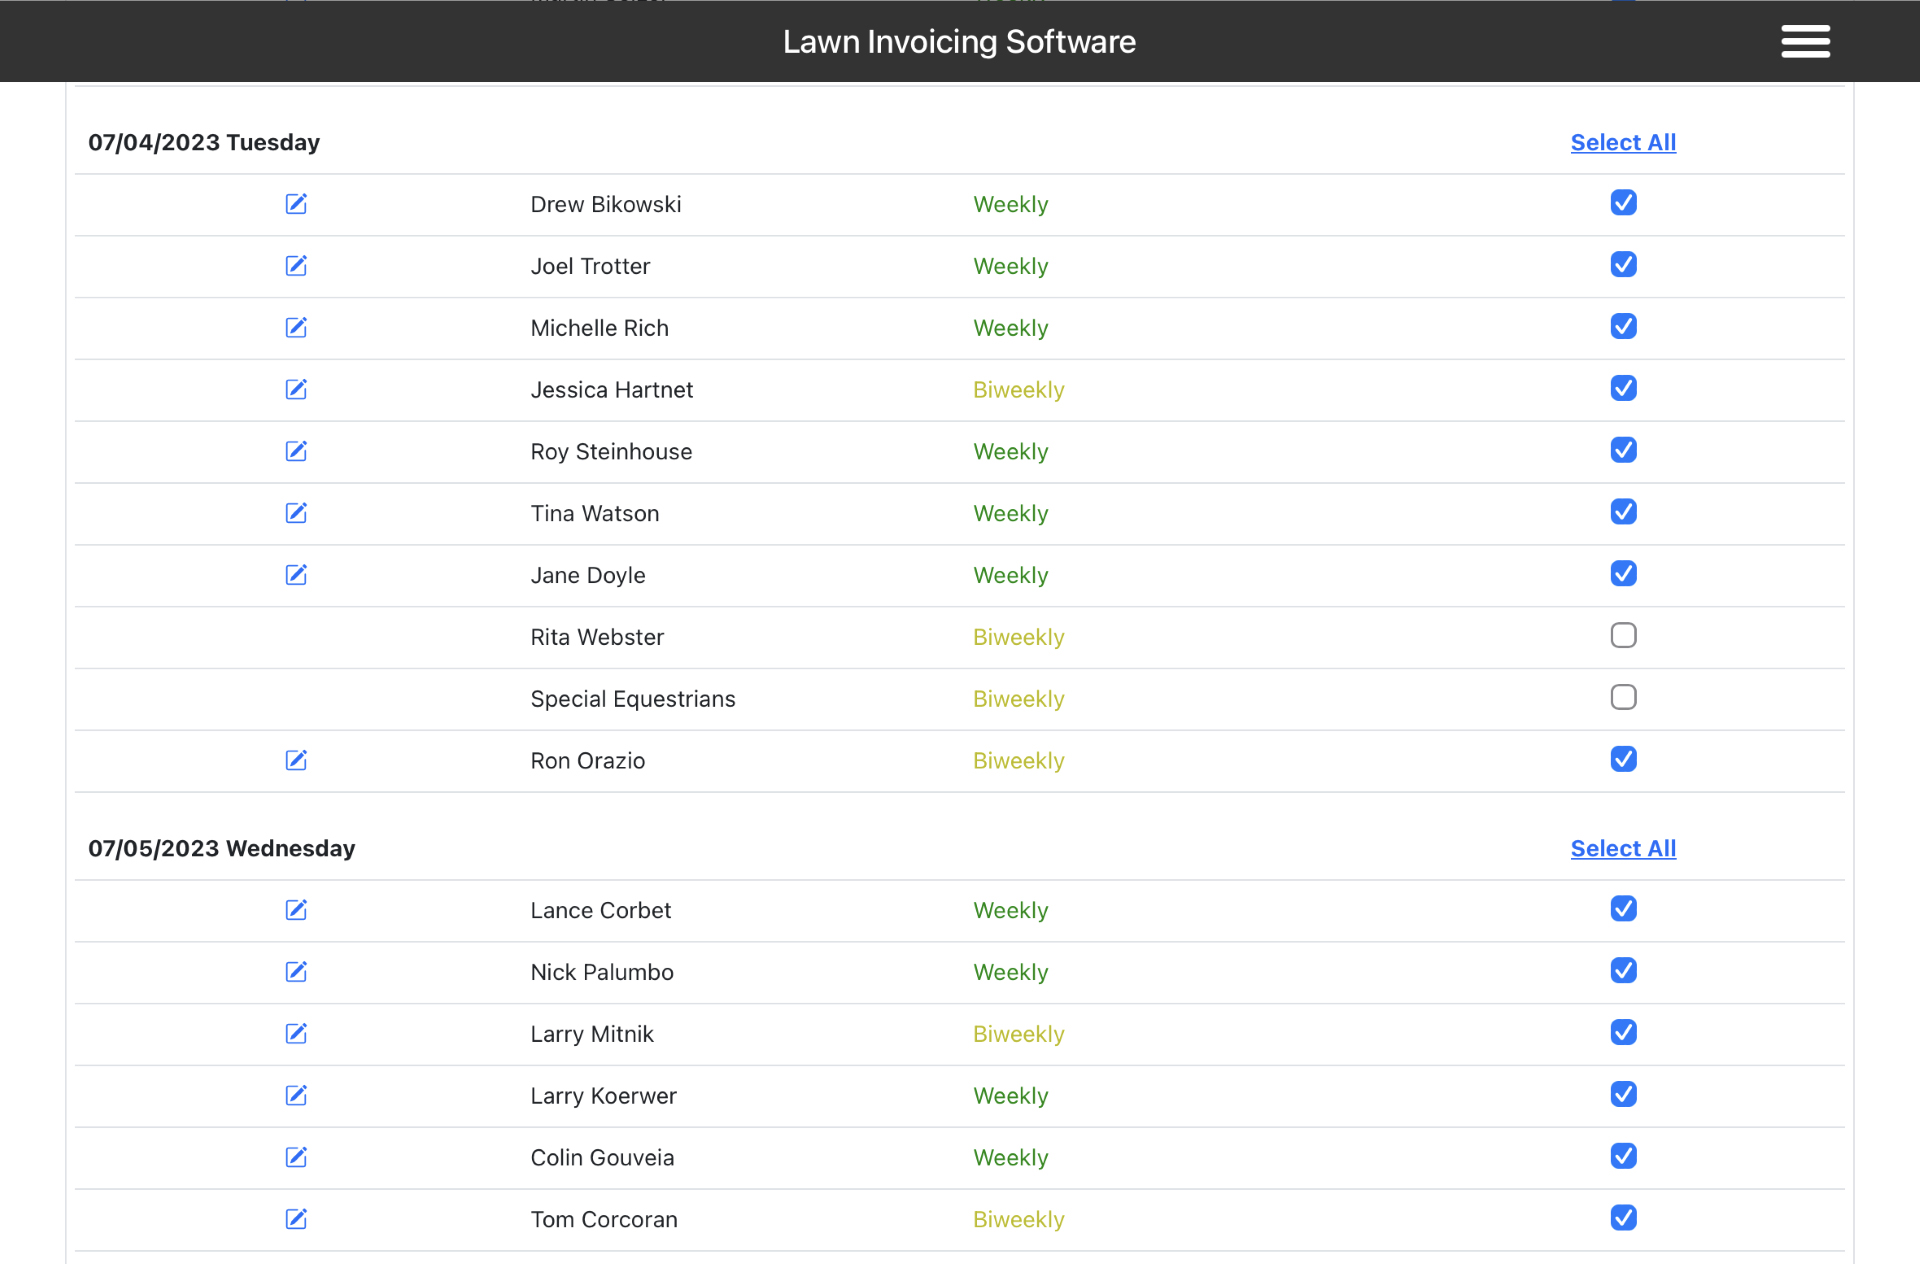Uncheck Colin Gouveia's checkbox

click(x=1623, y=1156)
